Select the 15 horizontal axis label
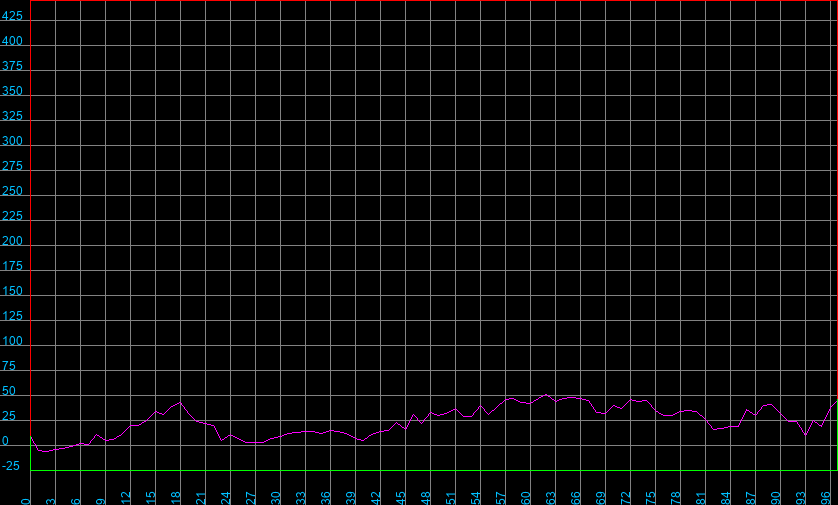Viewport: 838px width, 505px height. [151, 498]
